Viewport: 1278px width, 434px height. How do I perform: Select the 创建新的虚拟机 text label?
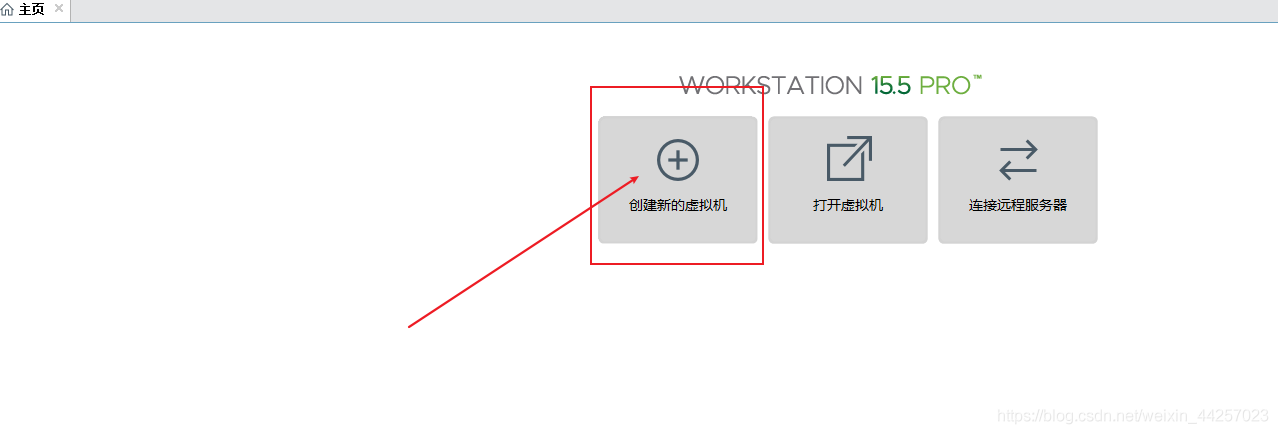(678, 205)
